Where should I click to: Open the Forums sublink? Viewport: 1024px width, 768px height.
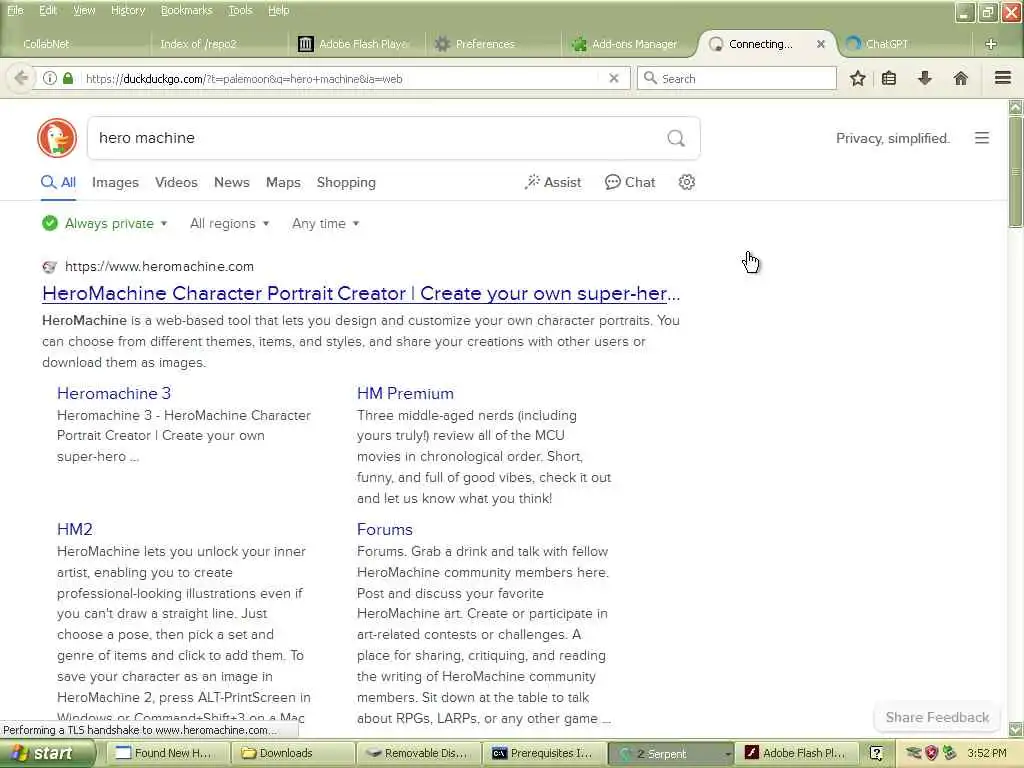pos(385,529)
